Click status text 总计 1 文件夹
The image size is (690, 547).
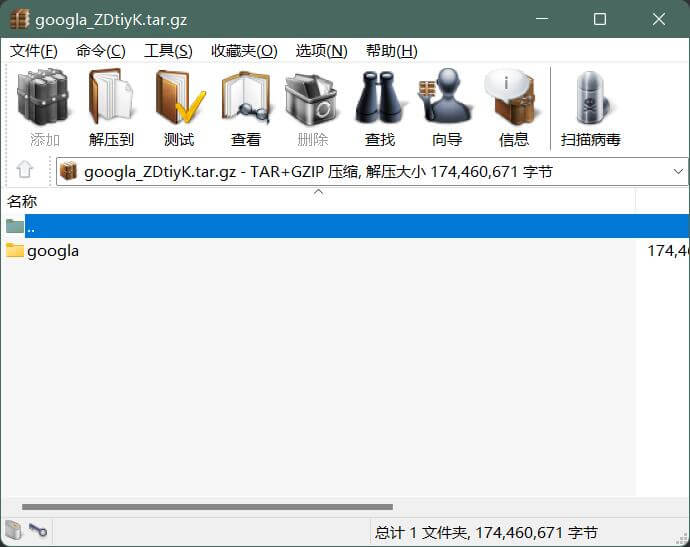tap(420, 533)
